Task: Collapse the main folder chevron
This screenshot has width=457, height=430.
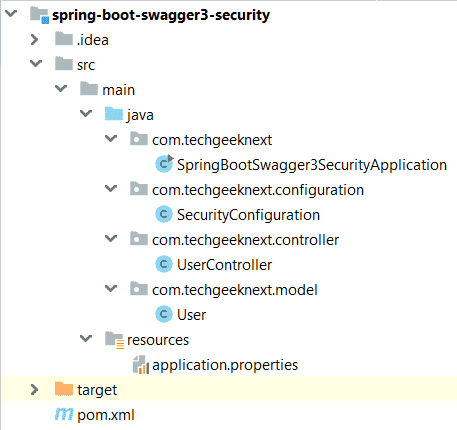Action: point(61,88)
